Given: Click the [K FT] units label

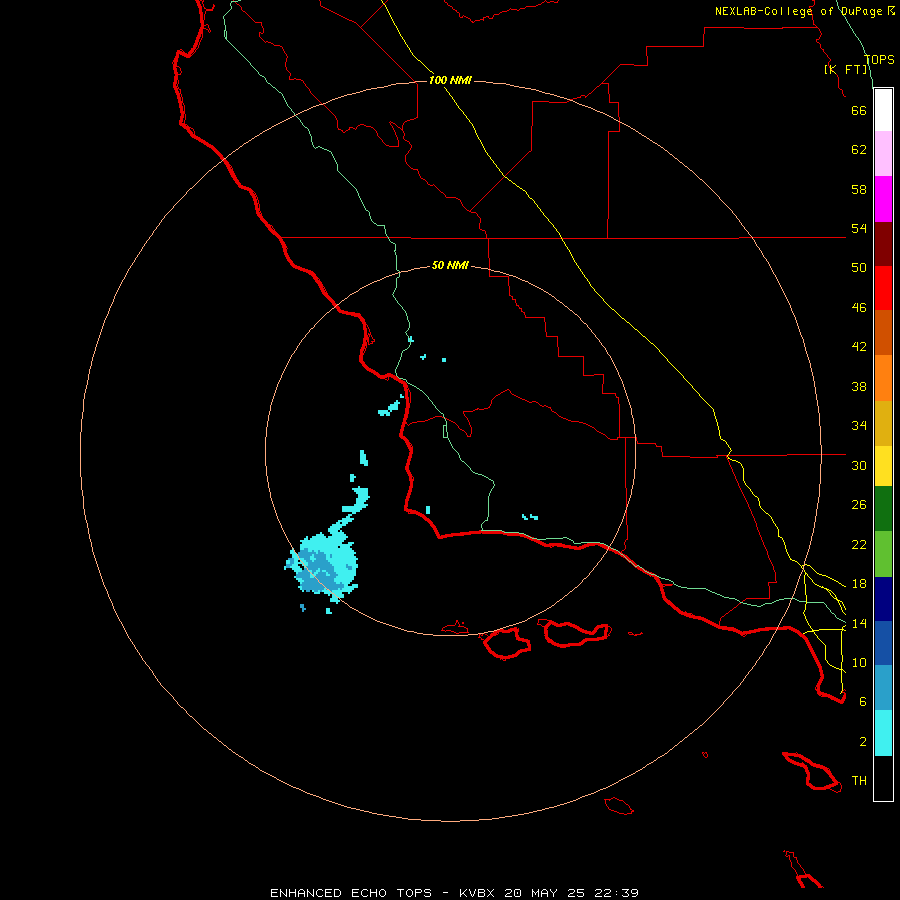Looking at the screenshot, I should tap(846, 69).
